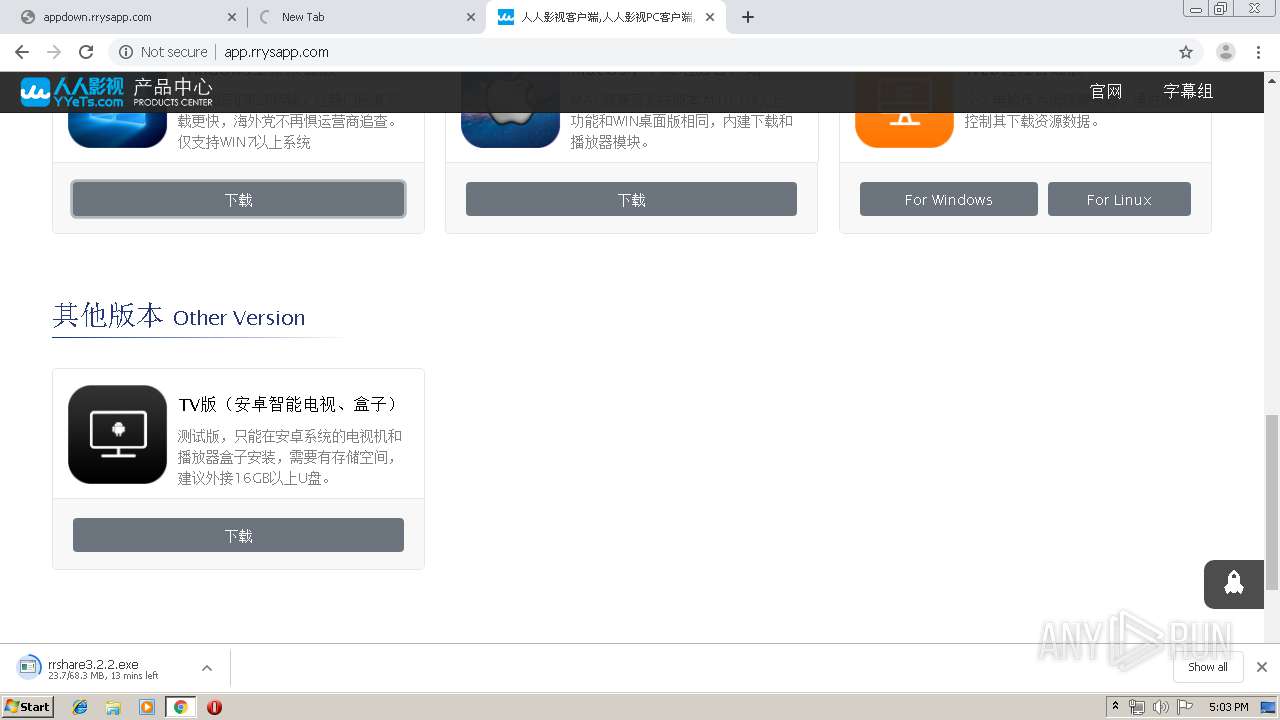The height and width of the screenshot is (720, 1280).
Task: Click 下载 under the TV版 card
Action: [238, 535]
